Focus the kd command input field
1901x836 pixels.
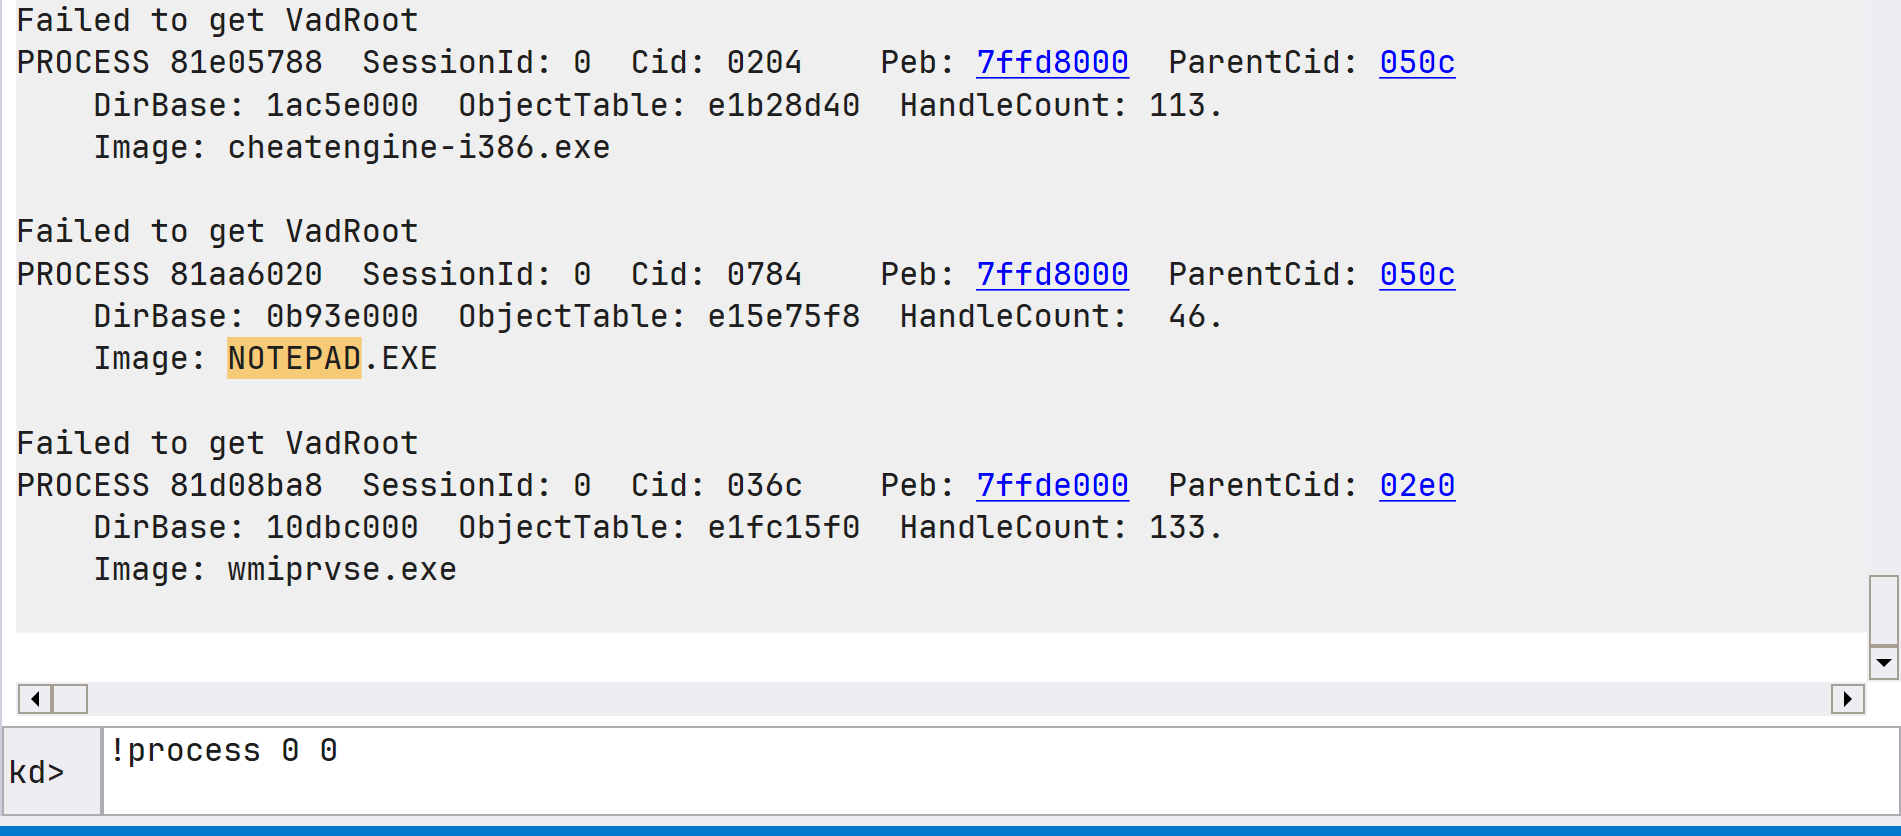click(x=1000, y=771)
